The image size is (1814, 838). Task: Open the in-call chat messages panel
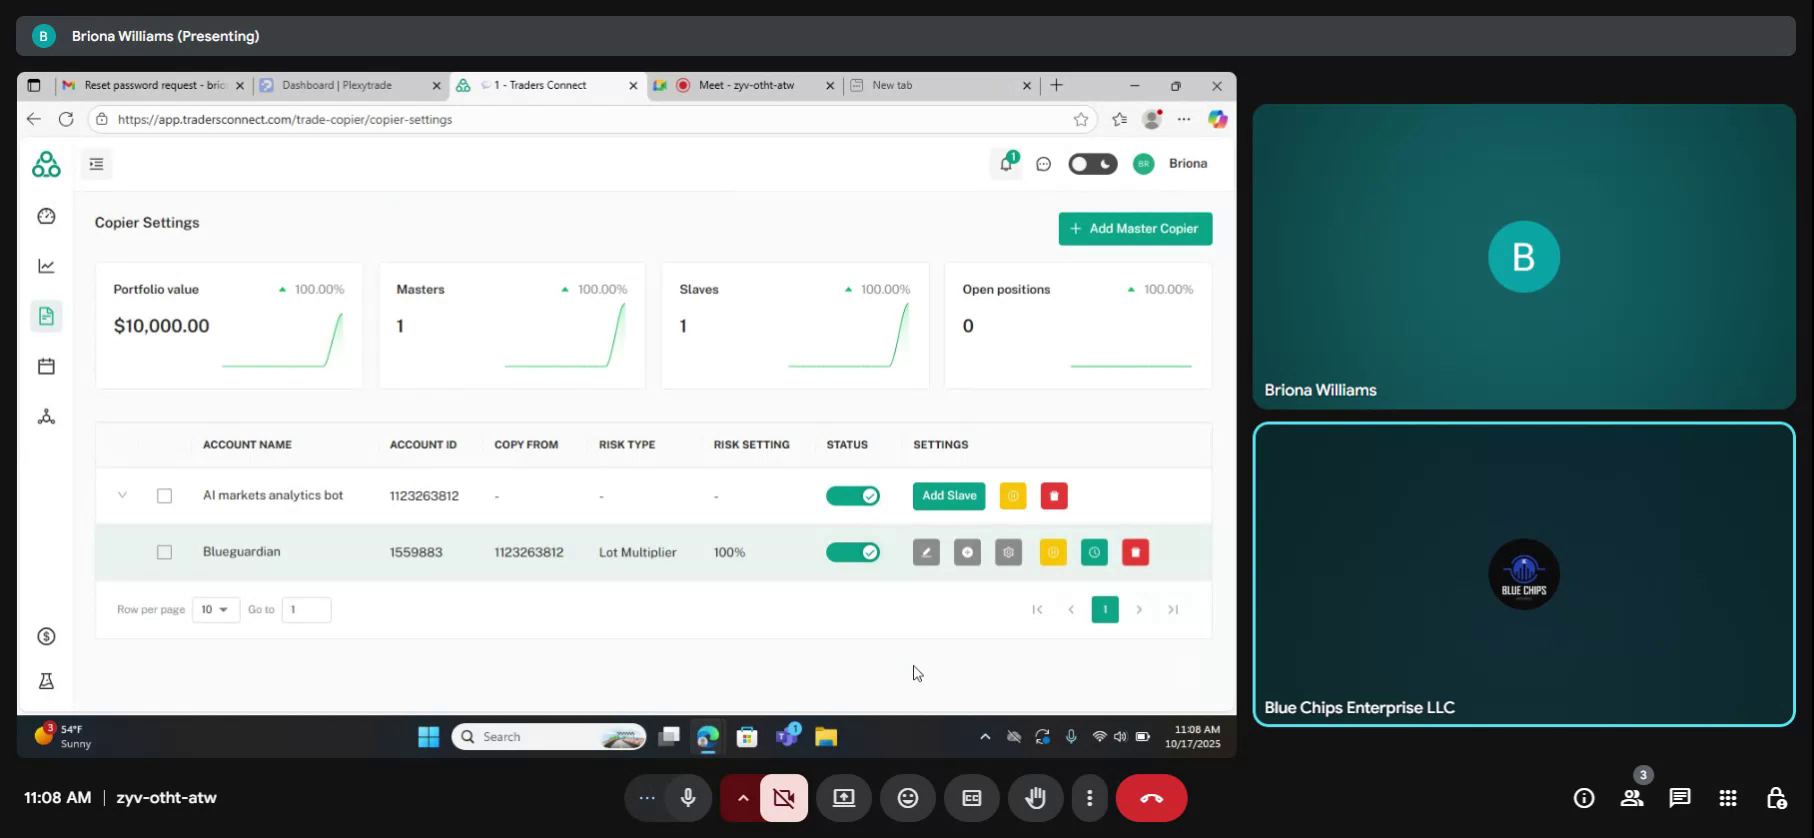tap(1680, 798)
